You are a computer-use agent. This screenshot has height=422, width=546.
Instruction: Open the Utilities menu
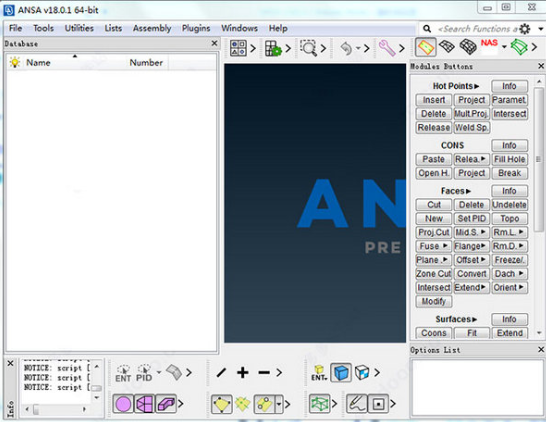(x=79, y=28)
